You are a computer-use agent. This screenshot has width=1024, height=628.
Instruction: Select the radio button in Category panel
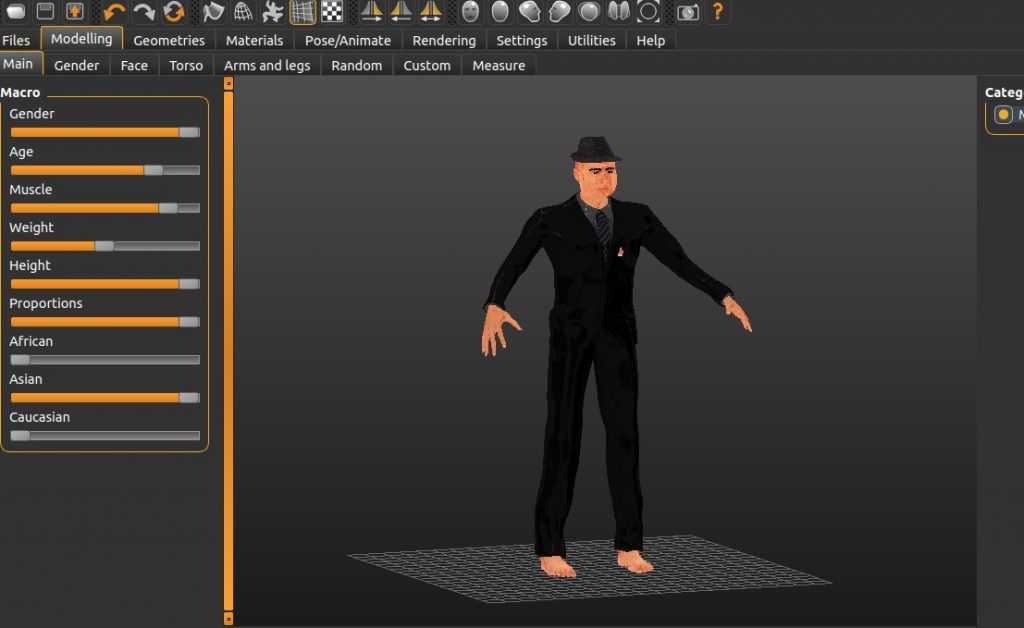pyautogui.click(x=1003, y=115)
